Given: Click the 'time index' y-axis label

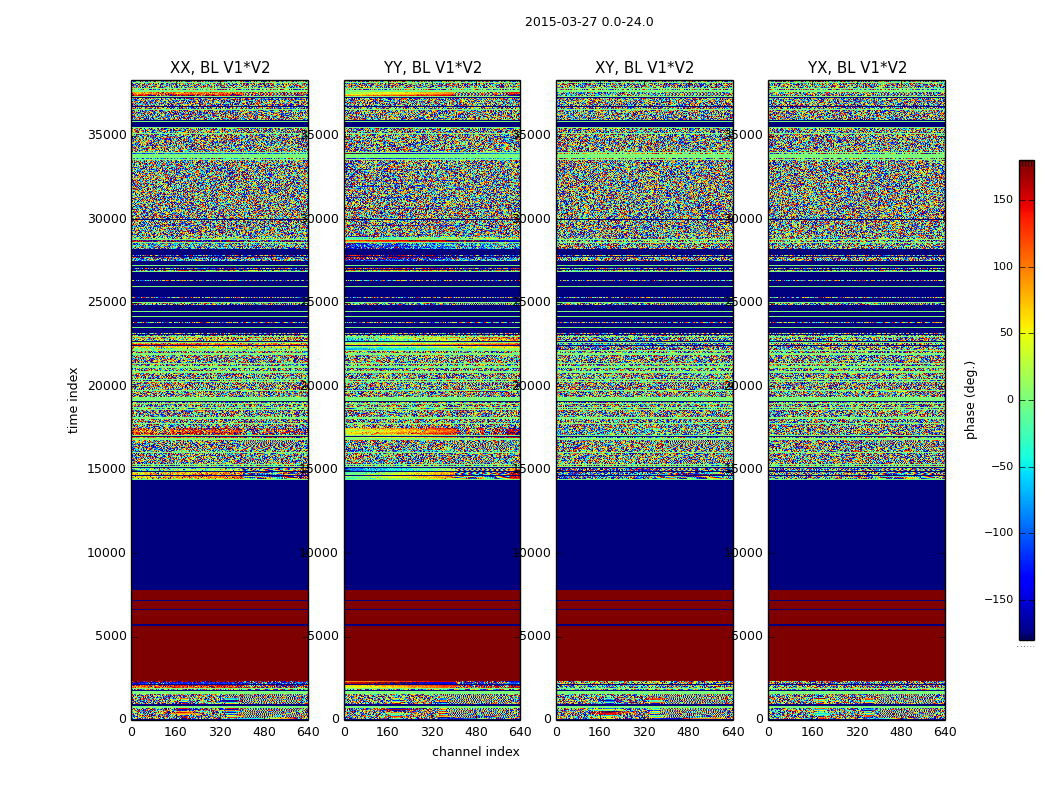Looking at the screenshot, I should click(x=73, y=400).
